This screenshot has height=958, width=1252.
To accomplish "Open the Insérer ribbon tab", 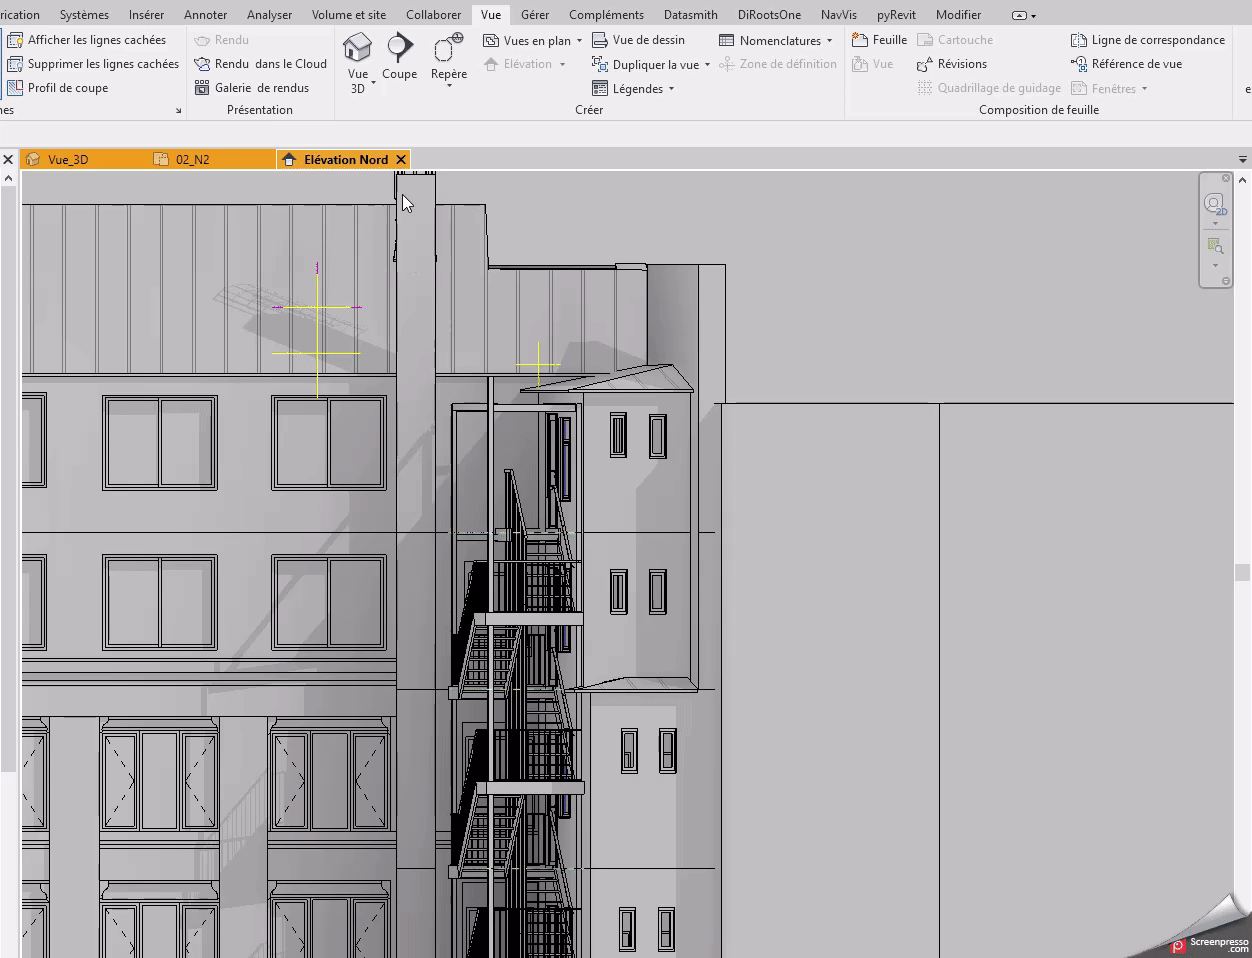I will 146,15.
